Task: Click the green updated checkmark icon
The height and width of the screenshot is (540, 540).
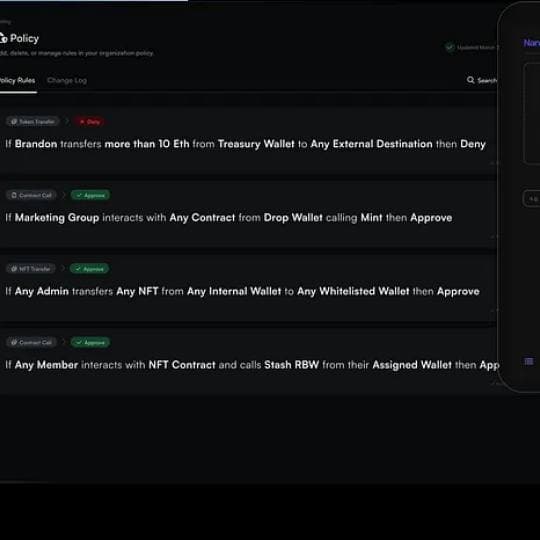Action: click(x=450, y=47)
